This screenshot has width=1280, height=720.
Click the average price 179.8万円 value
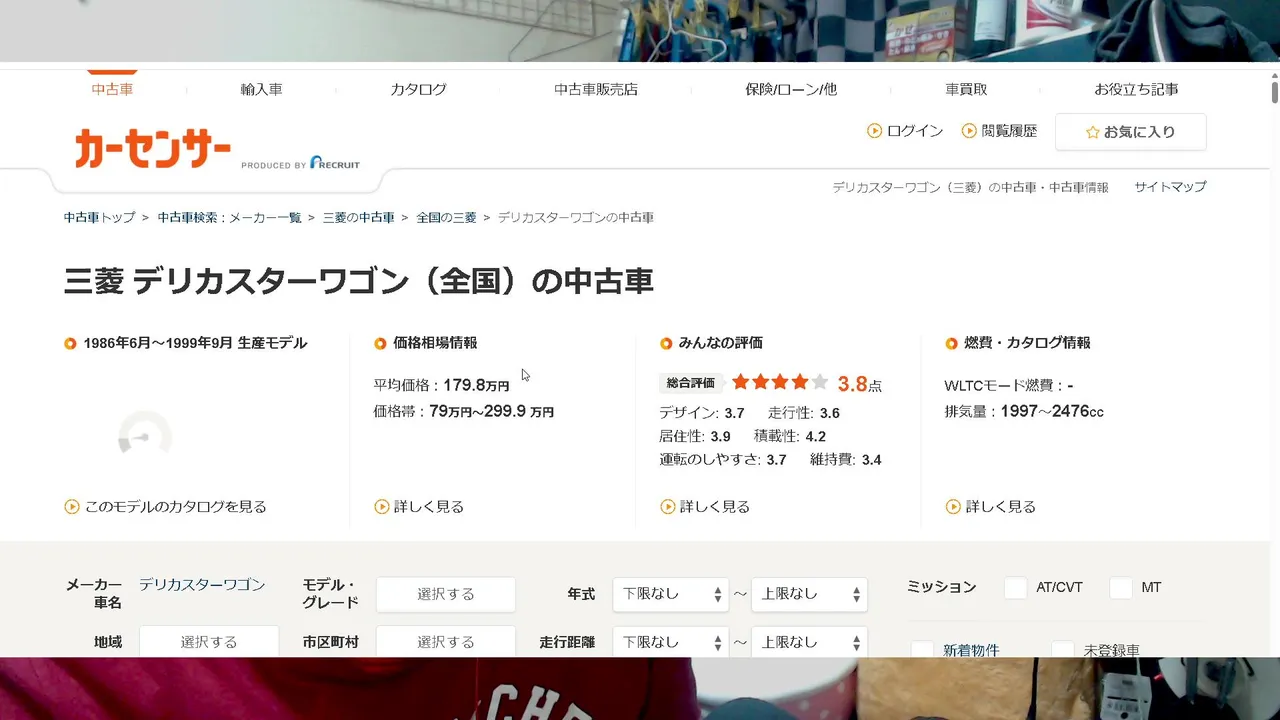pos(477,385)
